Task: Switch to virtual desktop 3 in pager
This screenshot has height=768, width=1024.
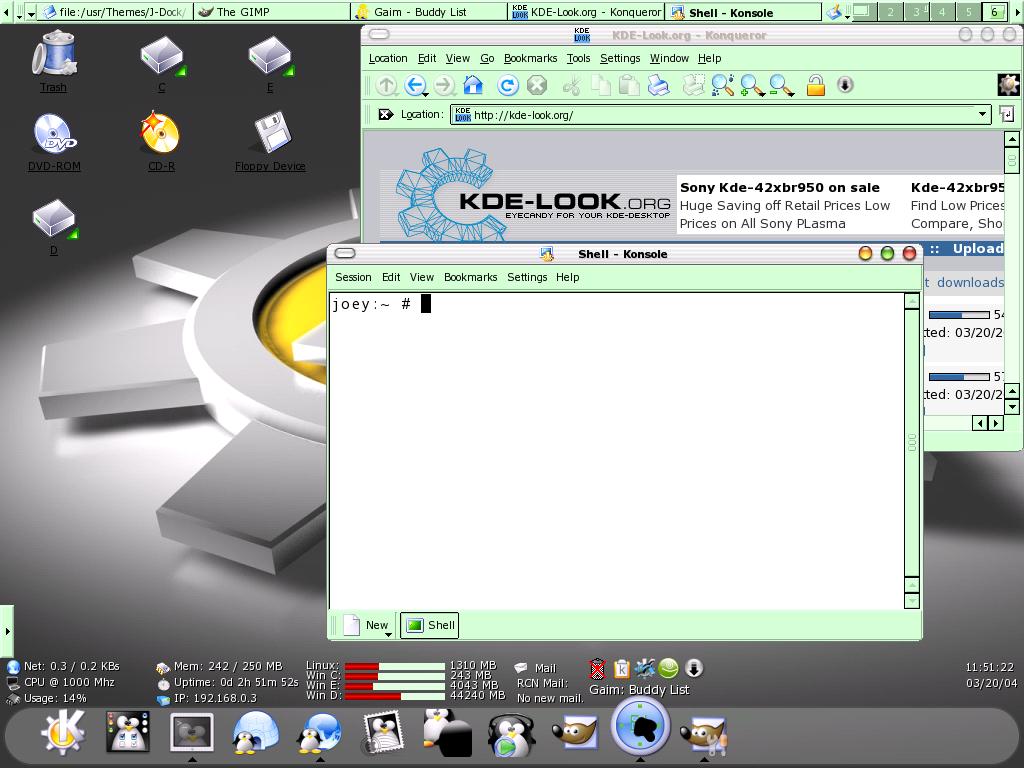Action: [916, 12]
